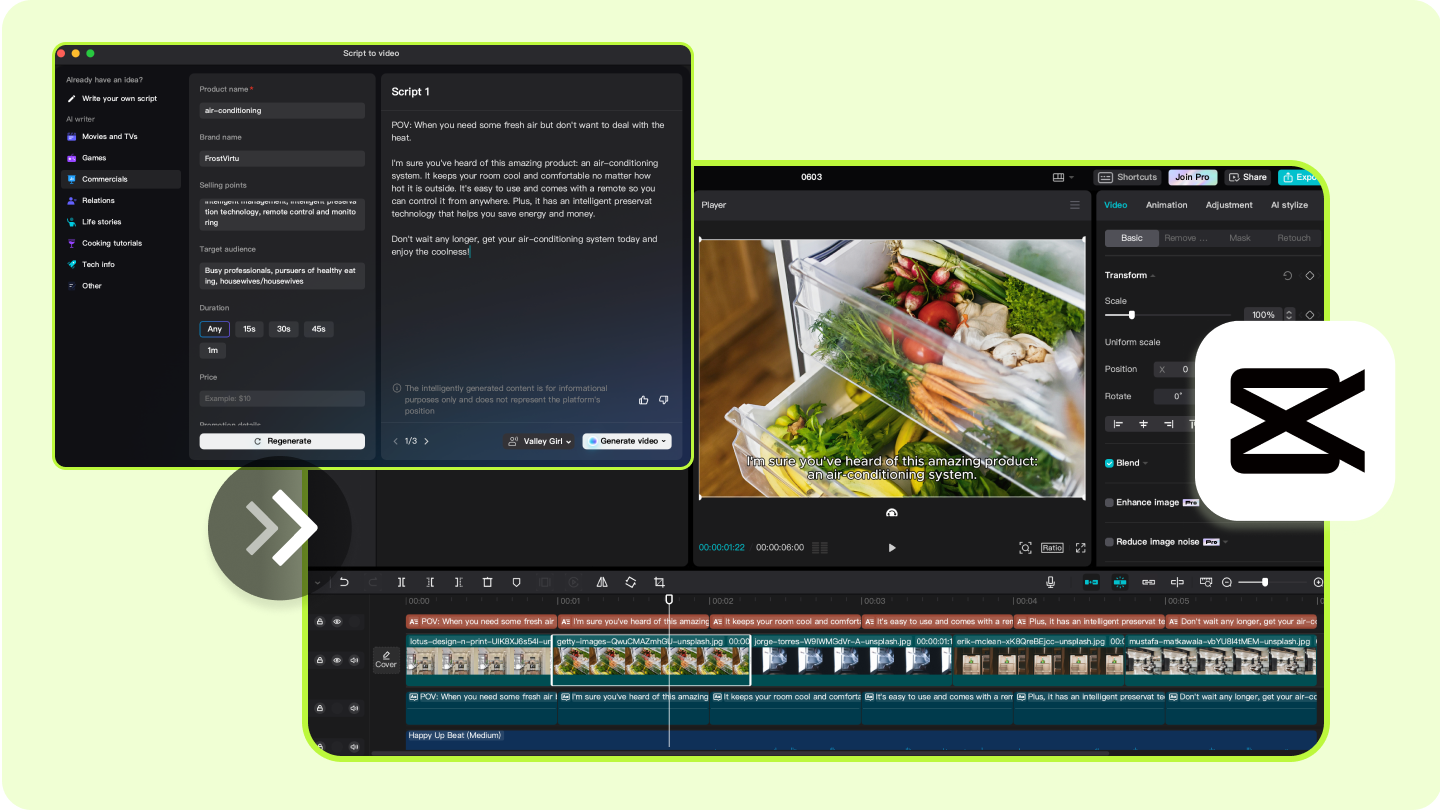
Task: Add a keyframe for Transform
Action: point(1310,275)
